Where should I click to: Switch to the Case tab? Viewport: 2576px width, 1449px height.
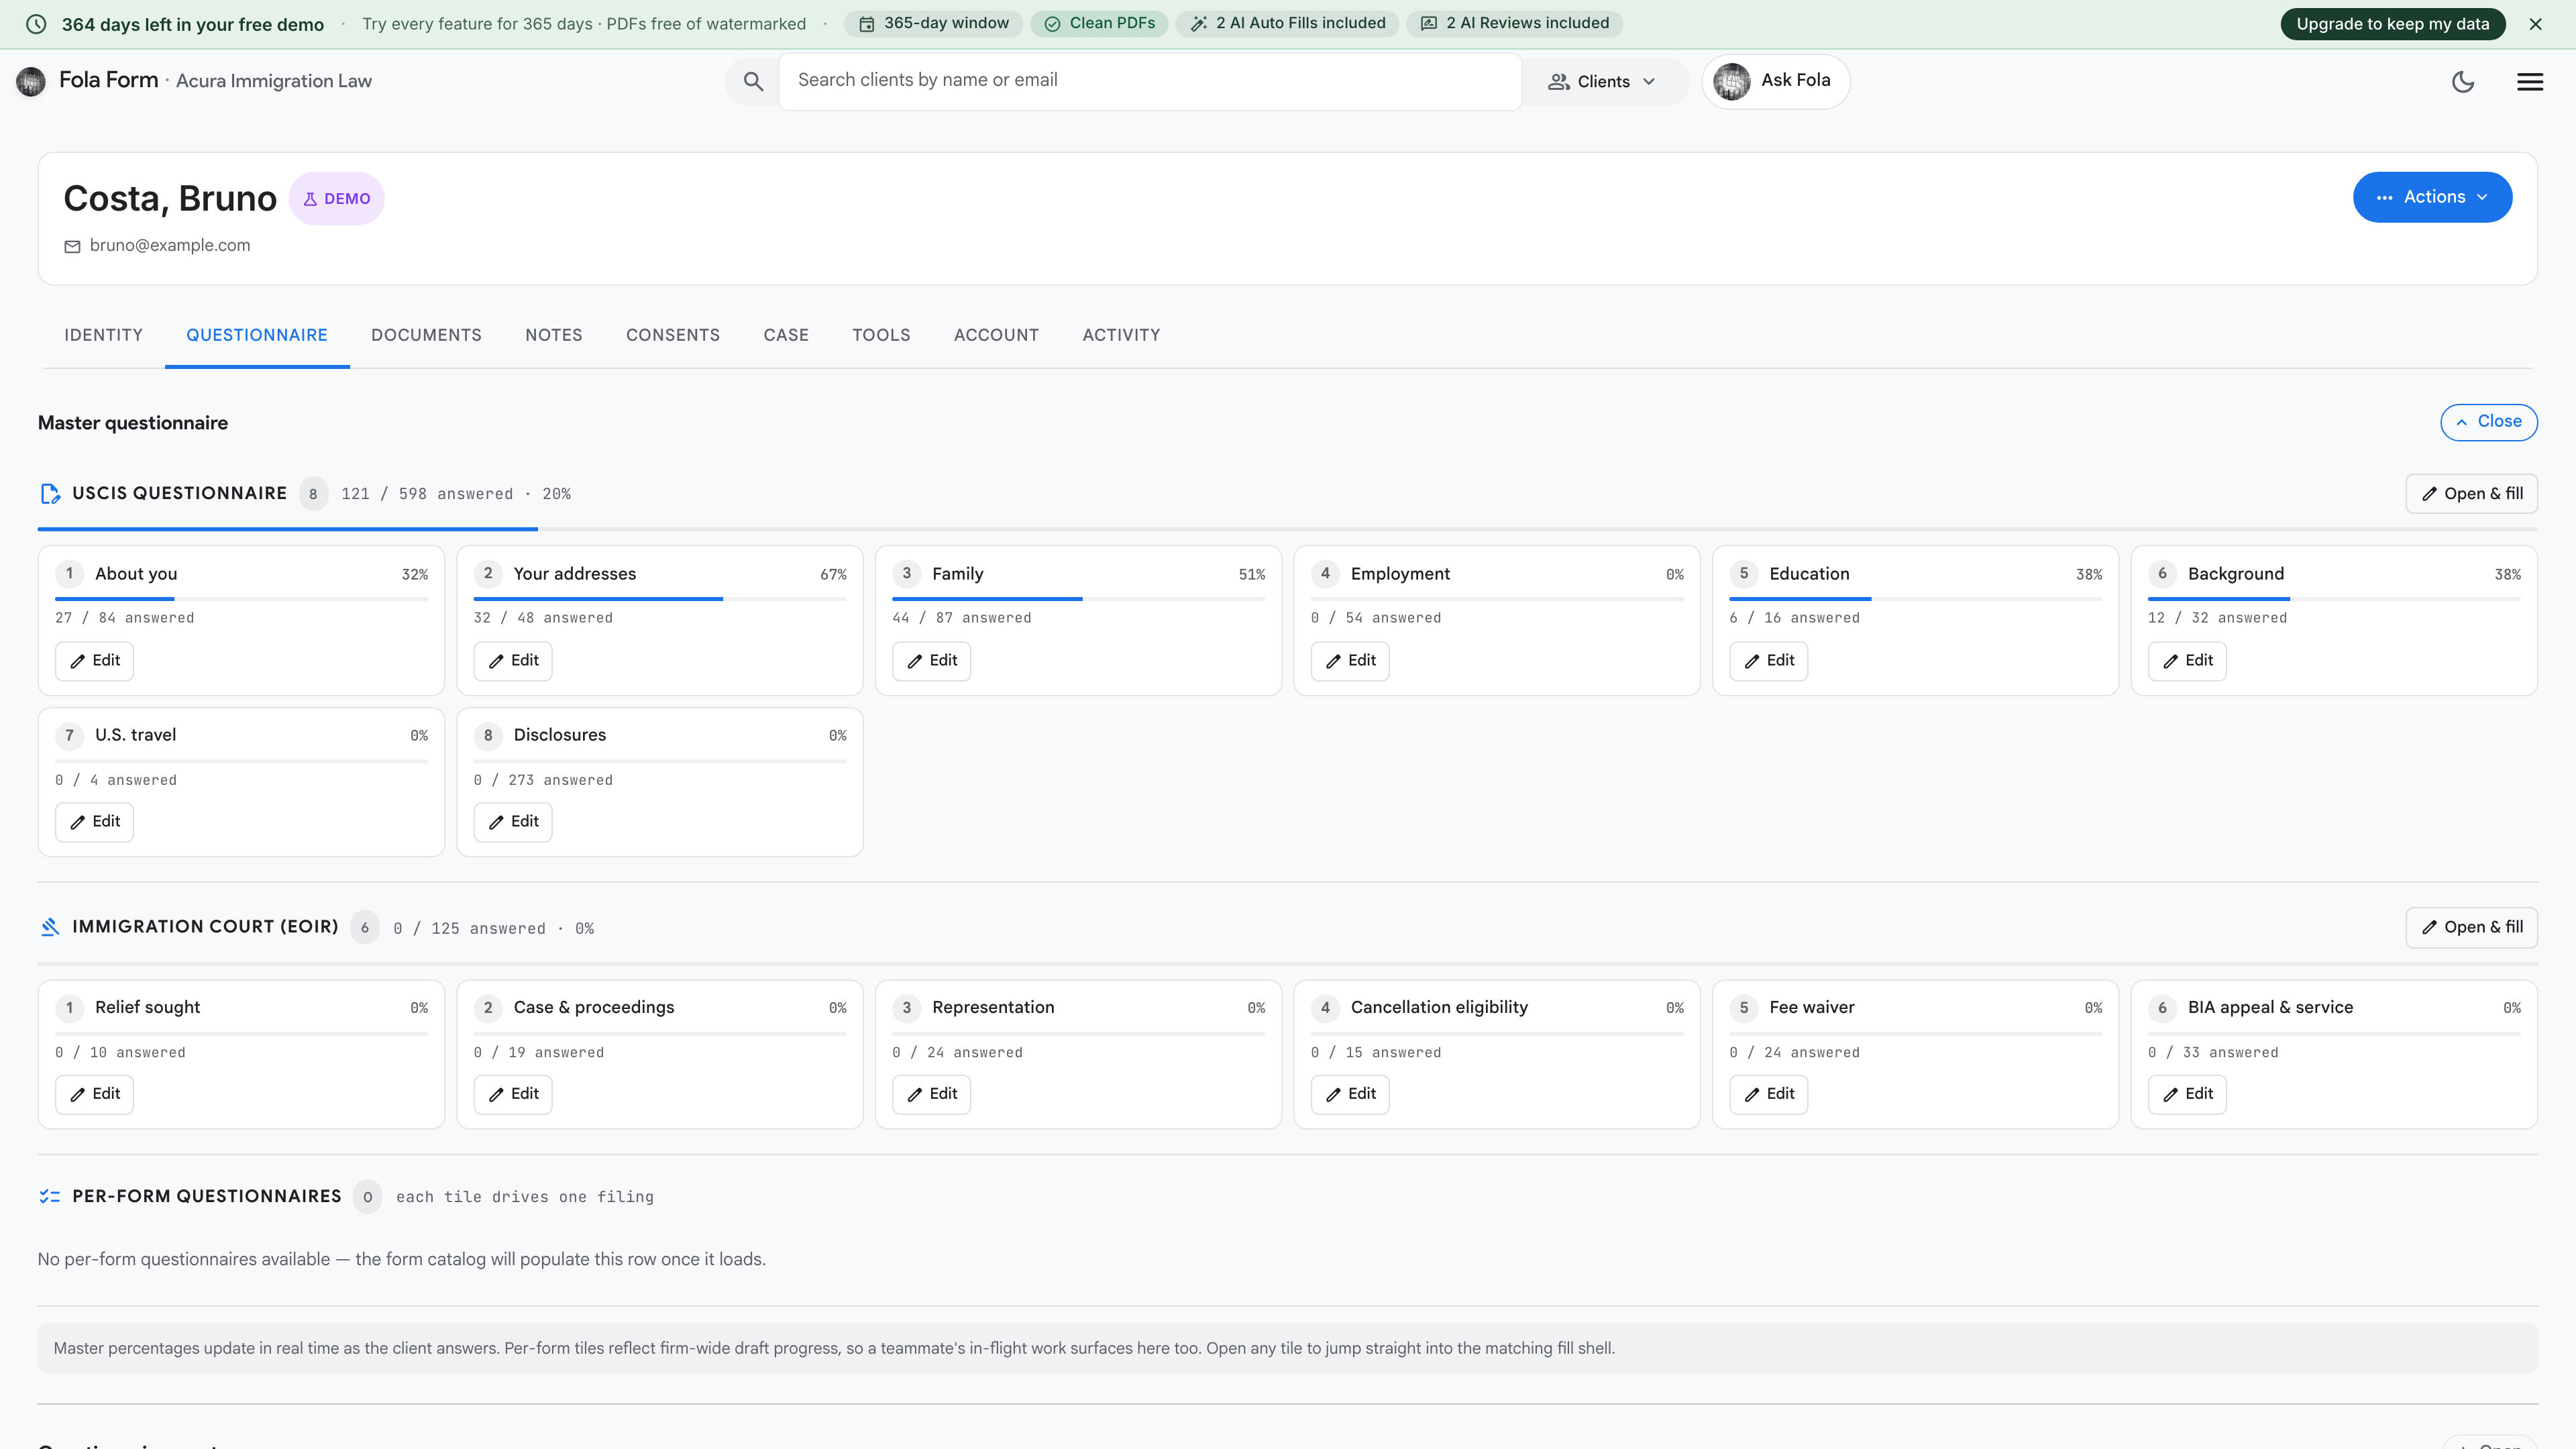(x=786, y=335)
